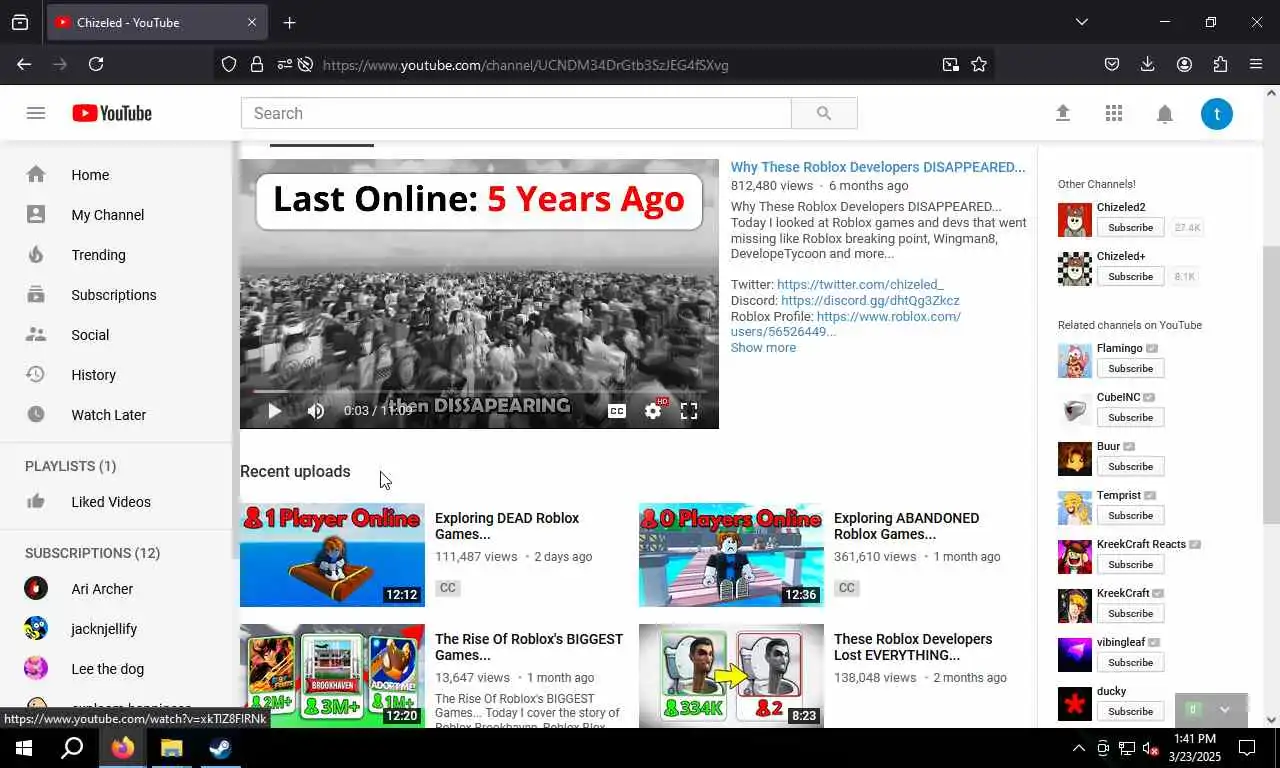Open the Flamingo channel avatar
Image resolution: width=1280 pixels, height=768 pixels.
coord(1075,360)
